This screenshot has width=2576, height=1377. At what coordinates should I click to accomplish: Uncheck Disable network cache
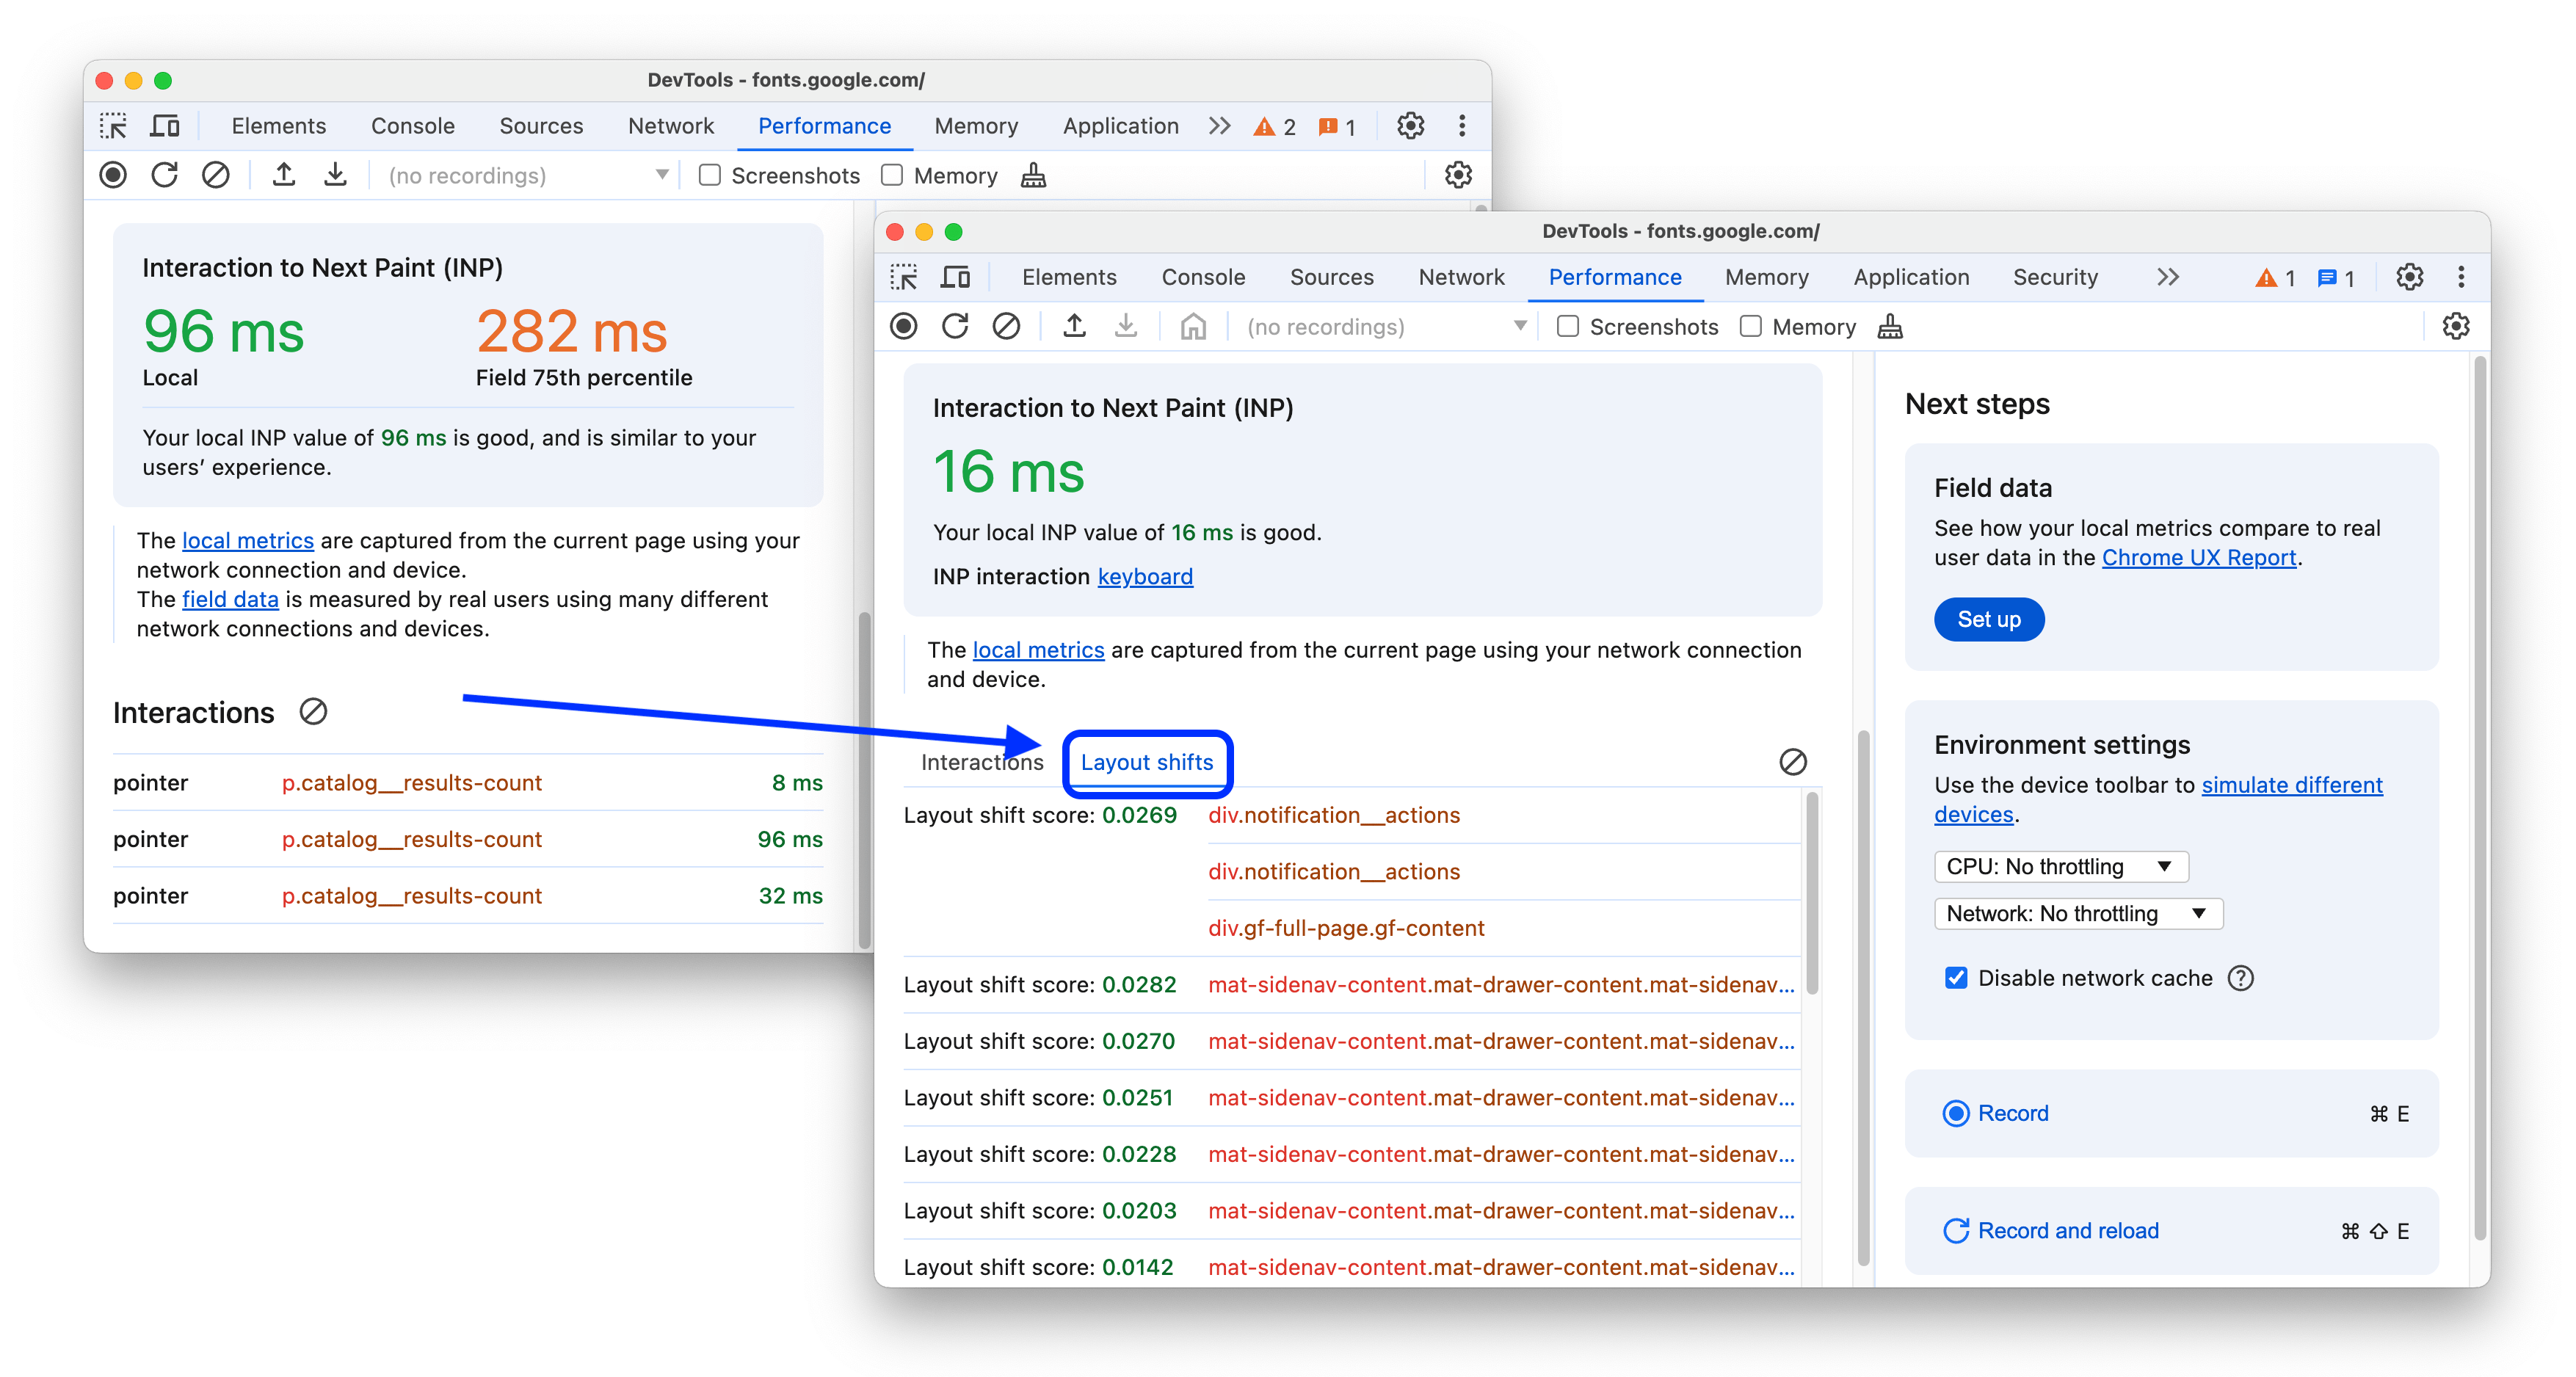(1956, 978)
